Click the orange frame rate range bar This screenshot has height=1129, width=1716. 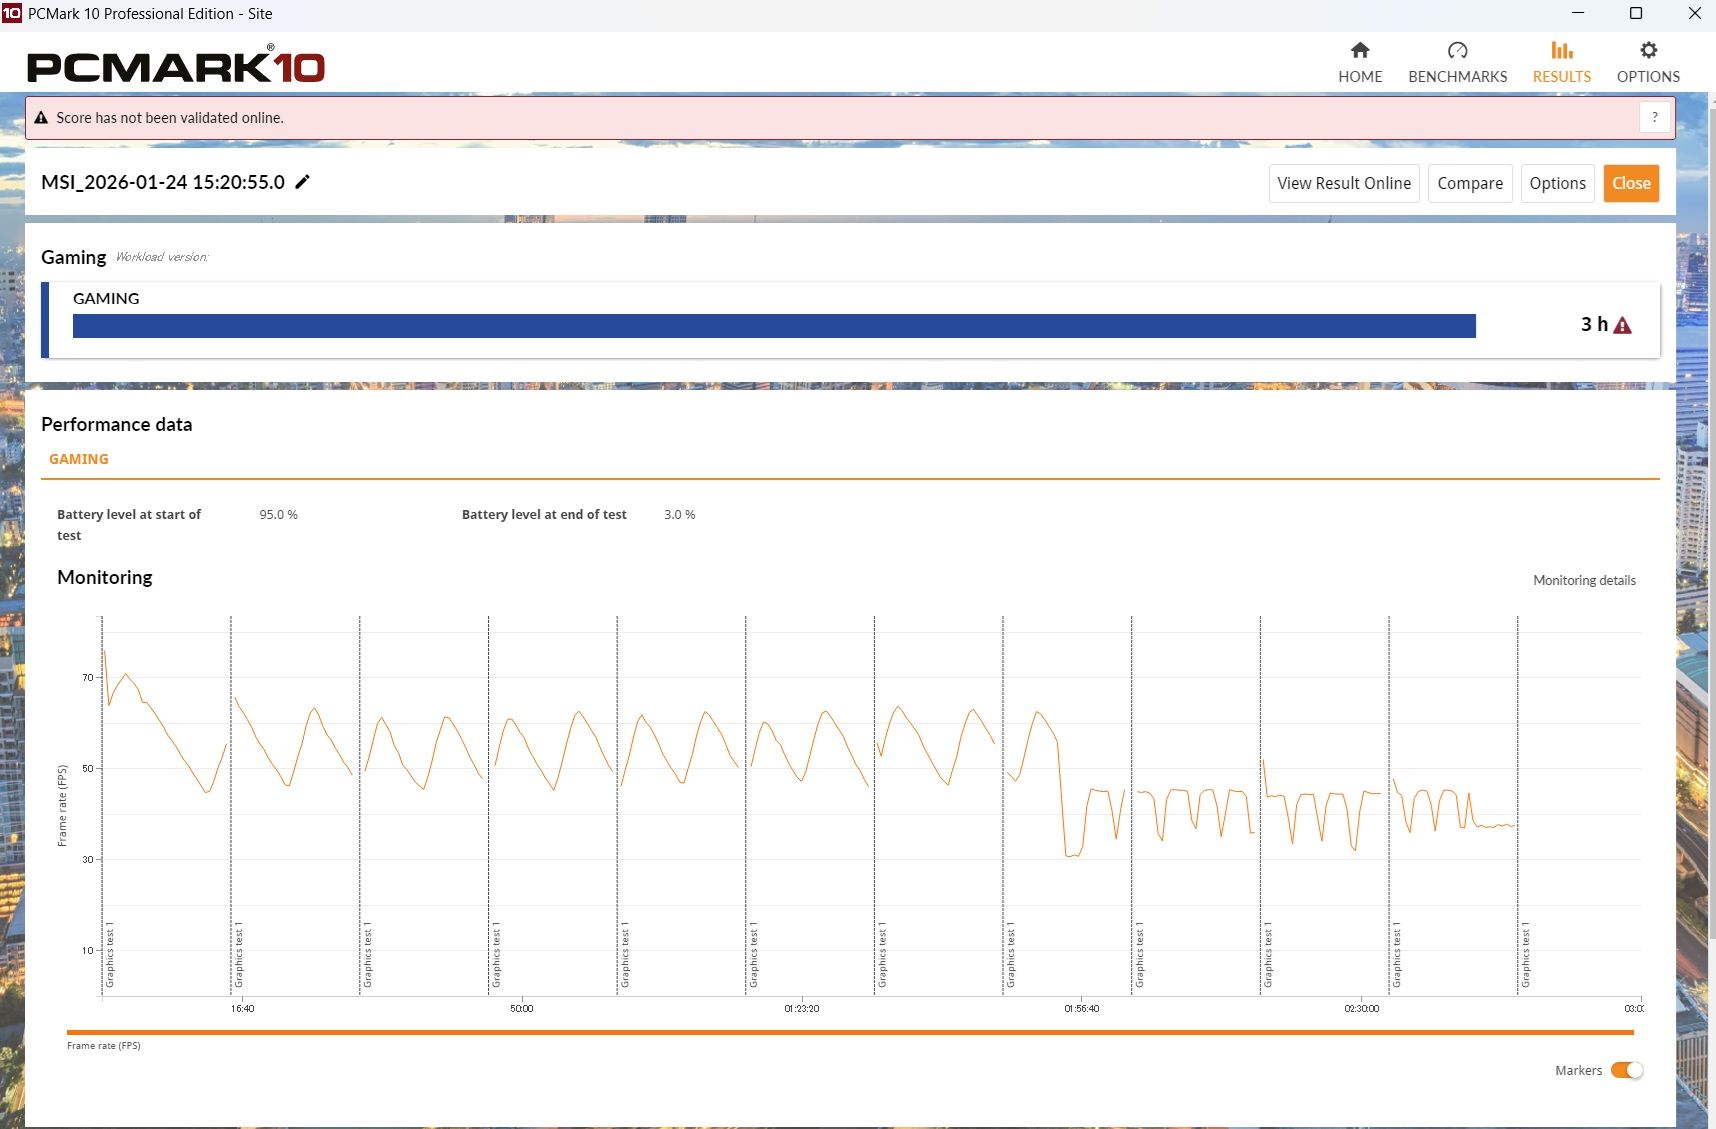[850, 1032]
